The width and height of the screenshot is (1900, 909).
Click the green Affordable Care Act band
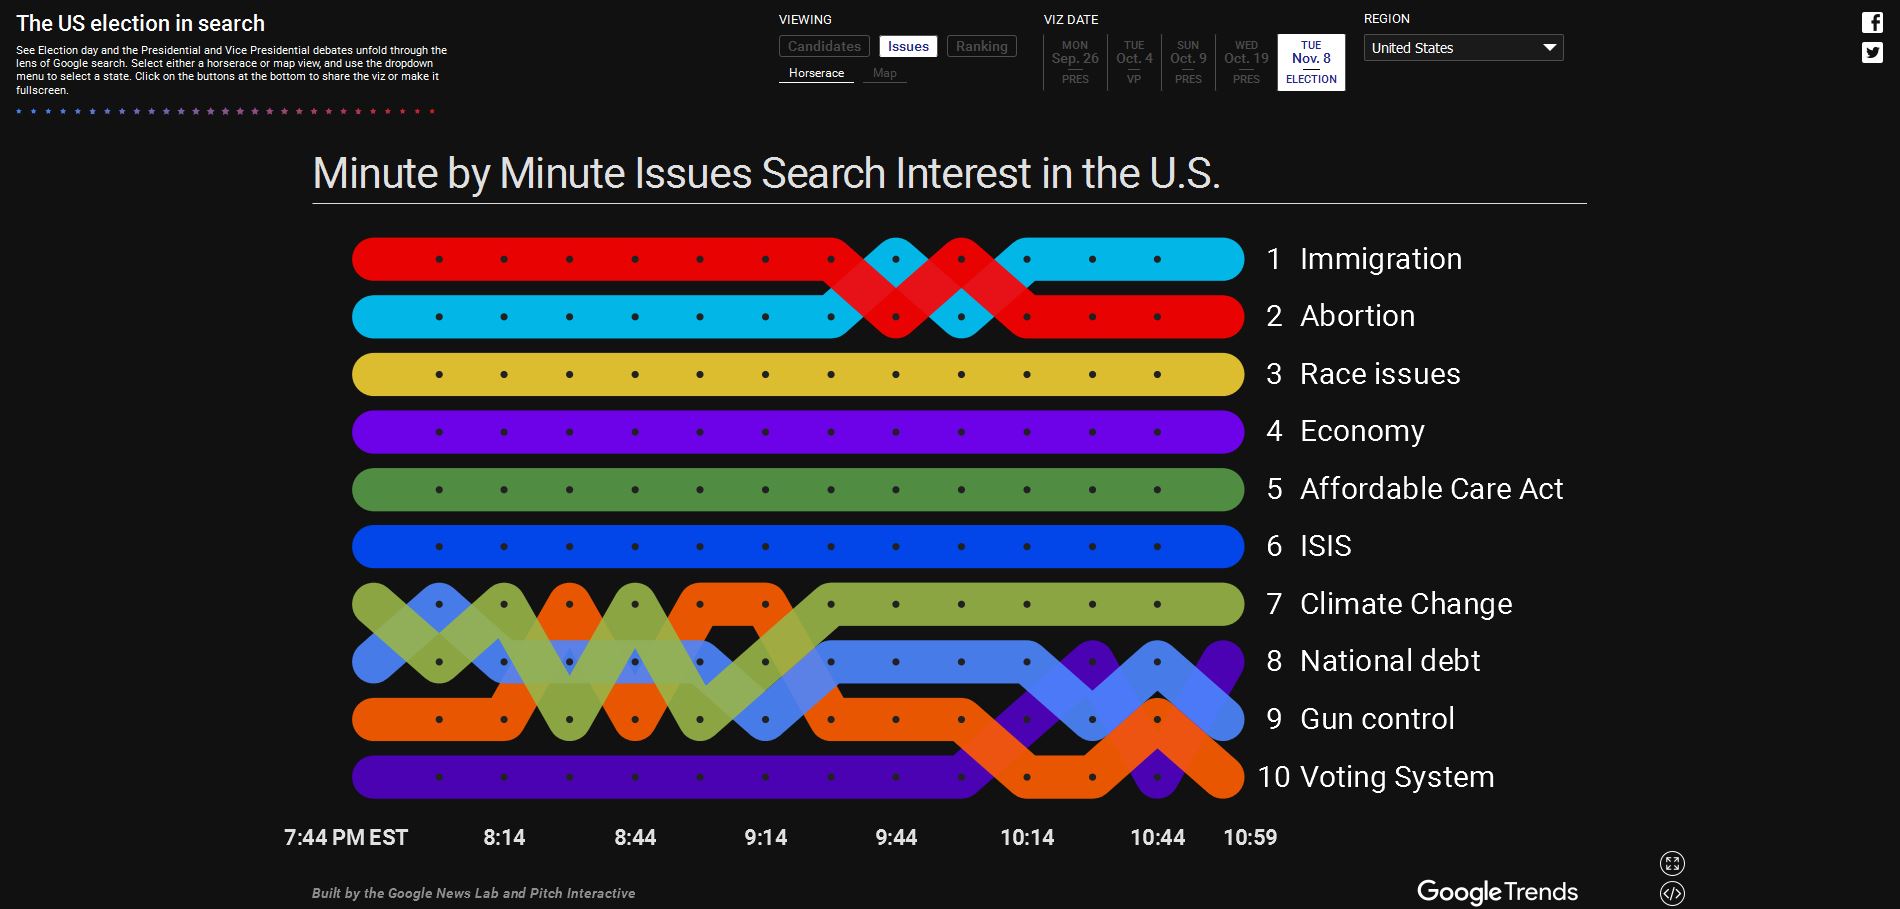click(798, 489)
